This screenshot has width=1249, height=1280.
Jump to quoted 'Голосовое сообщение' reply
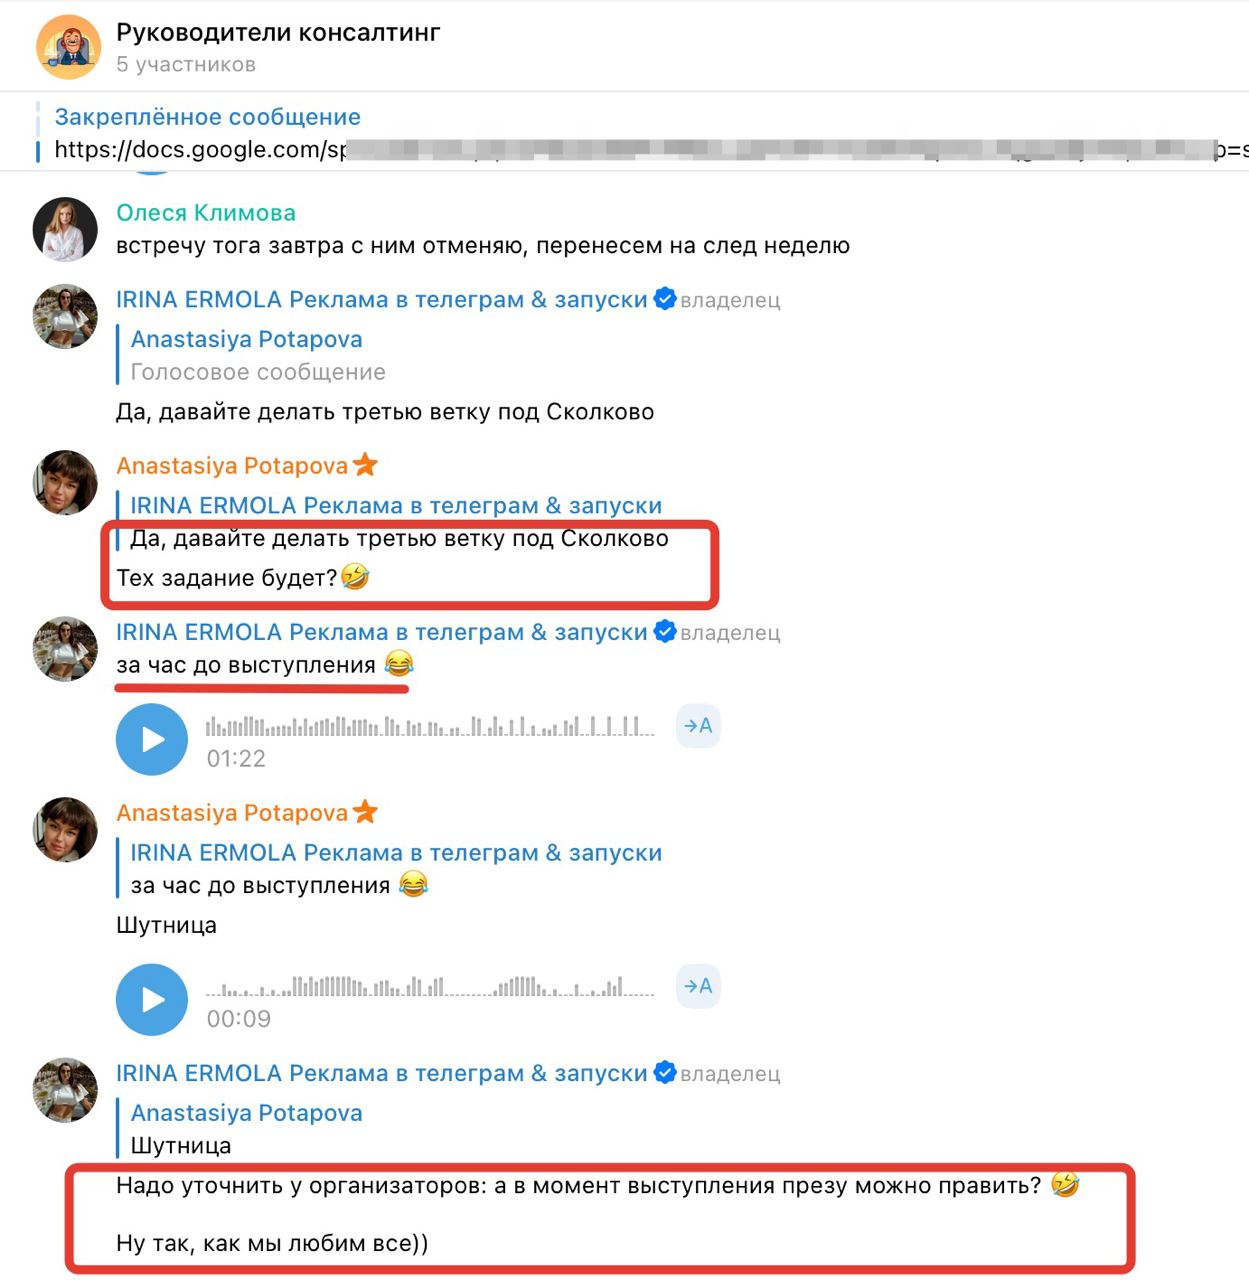point(256,355)
